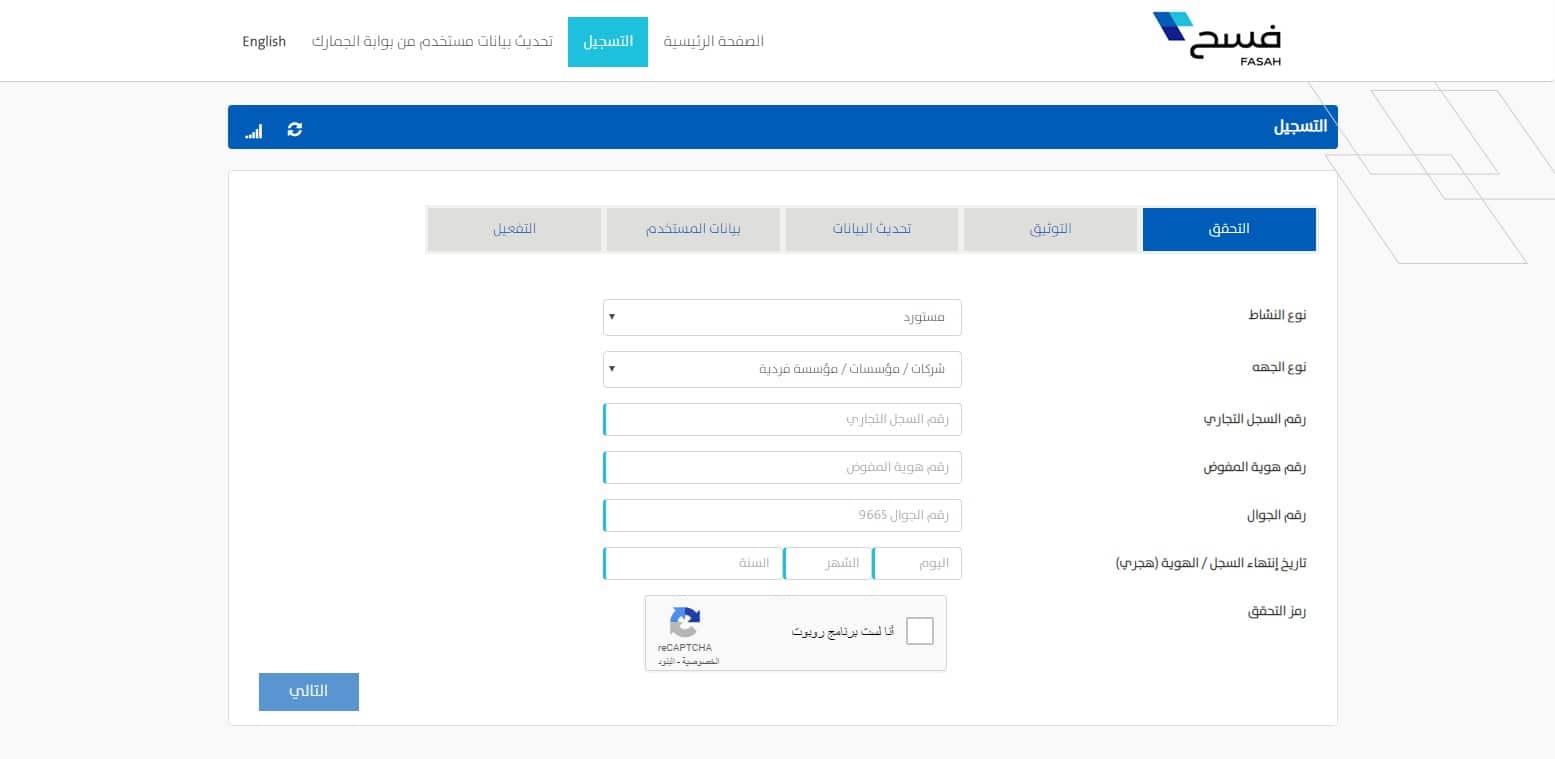Open the تحديث البيانات step tab
This screenshot has height=759, width=1555.
pyautogui.click(x=871, y=229)
